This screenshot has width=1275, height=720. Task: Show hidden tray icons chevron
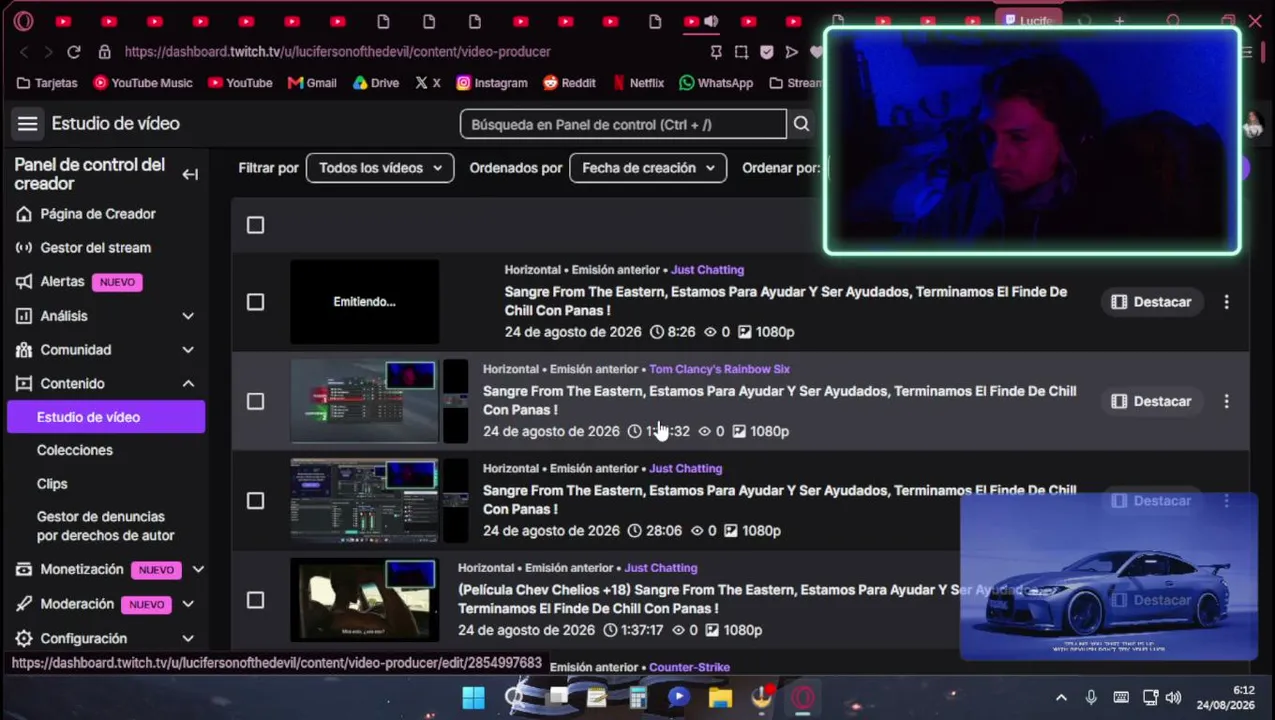click(x=1061, y=698)
